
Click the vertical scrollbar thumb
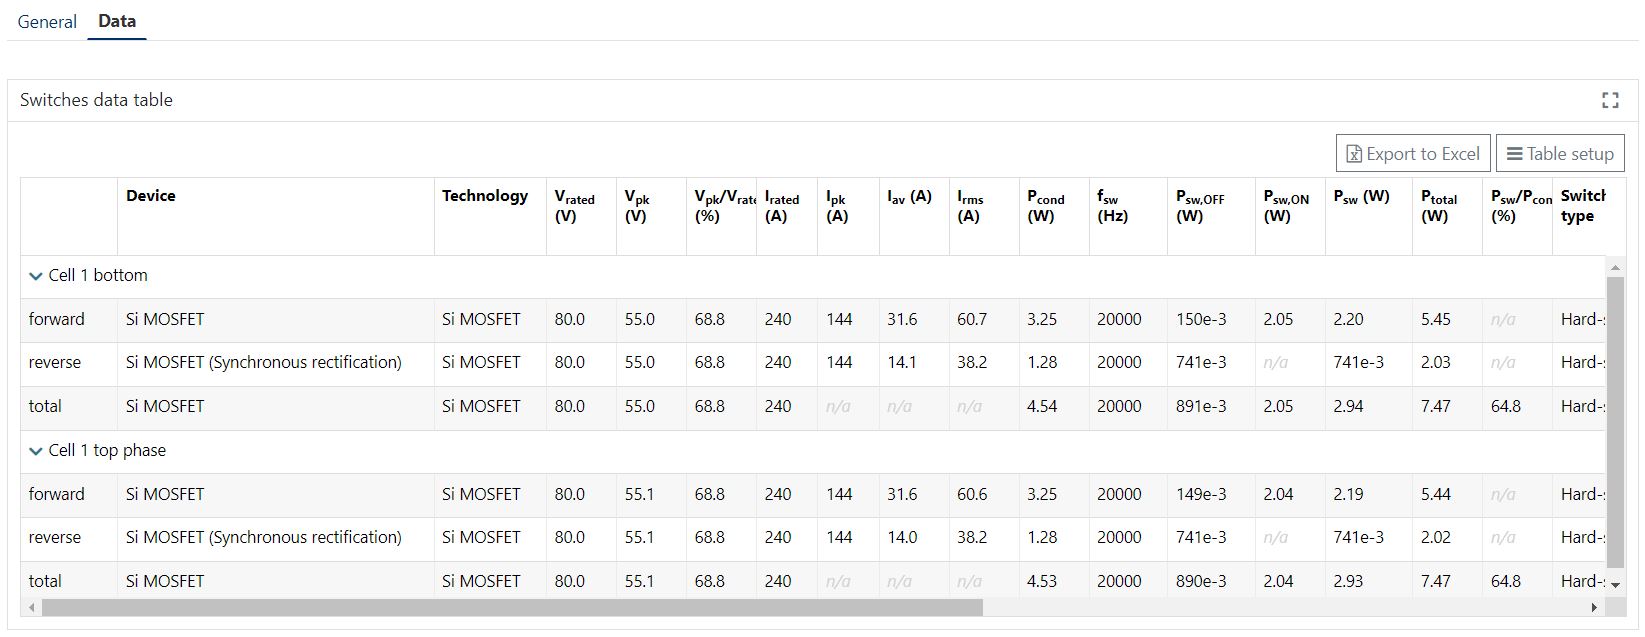coord(1614,420)
